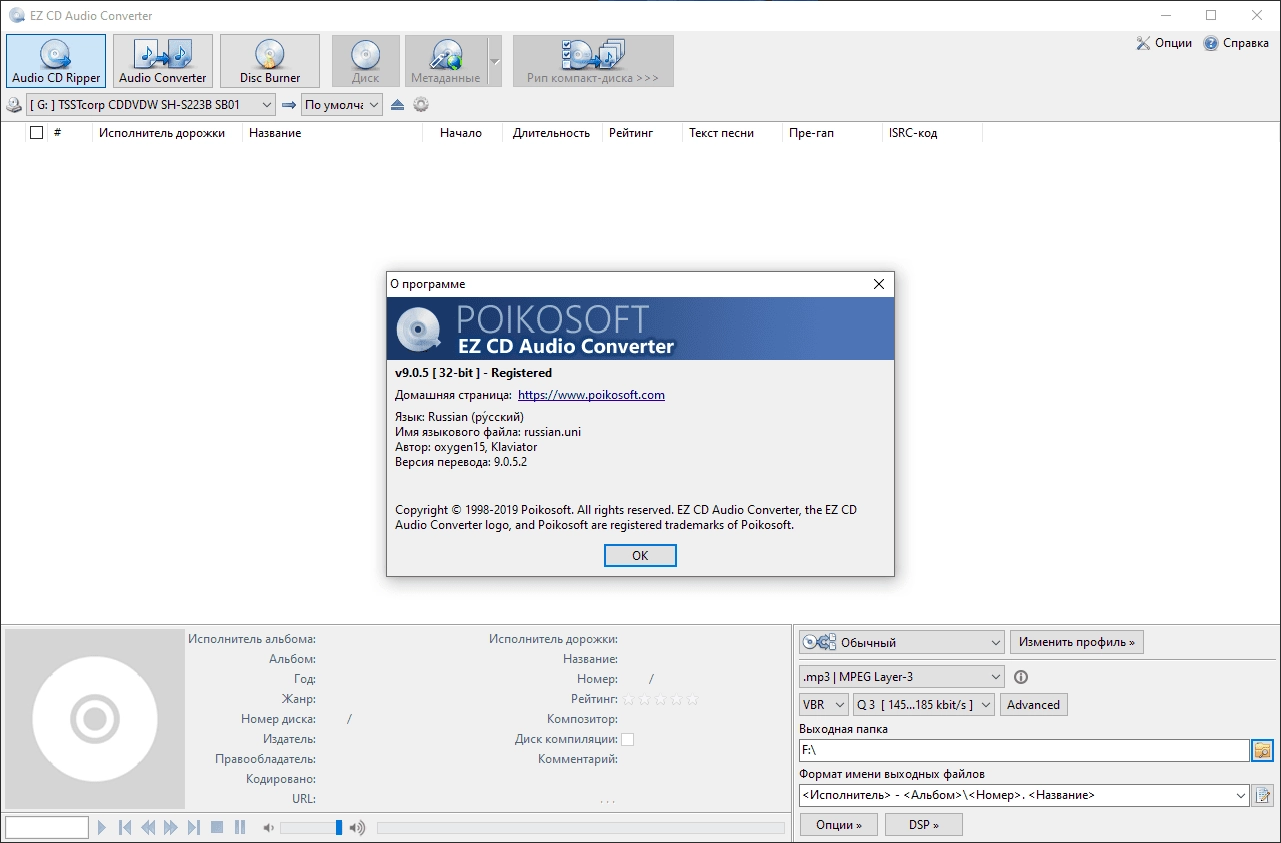Open Опции in top right
The width and height of the screenshot is (1281, 843).
point(1164,43)
